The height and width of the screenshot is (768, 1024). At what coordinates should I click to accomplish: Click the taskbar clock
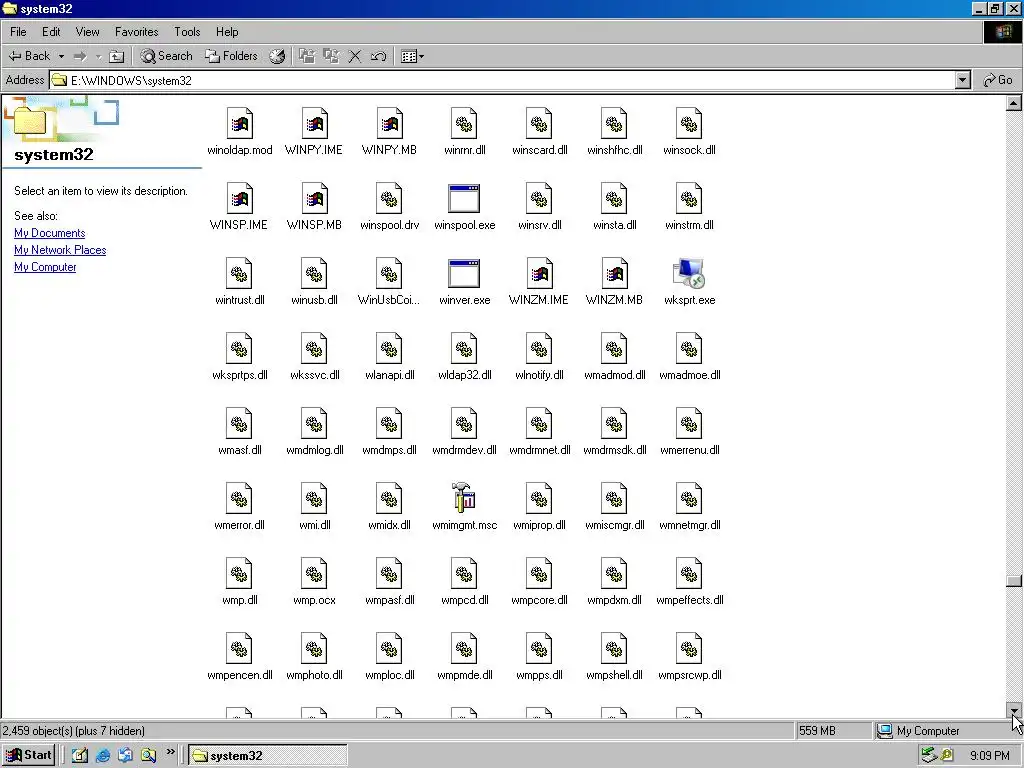click(x=989, y=756)
